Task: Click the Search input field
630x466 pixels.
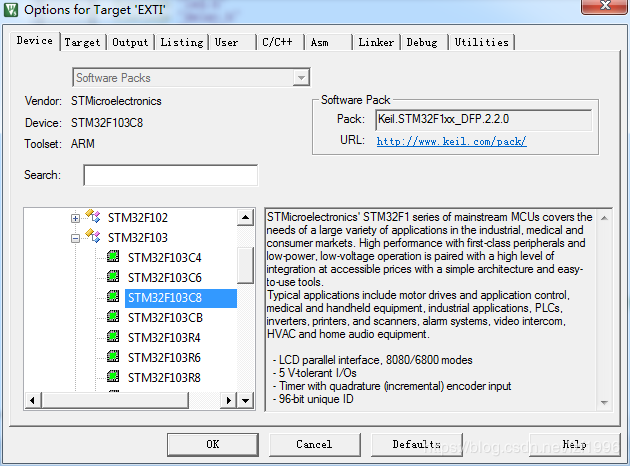Action: 171,175
